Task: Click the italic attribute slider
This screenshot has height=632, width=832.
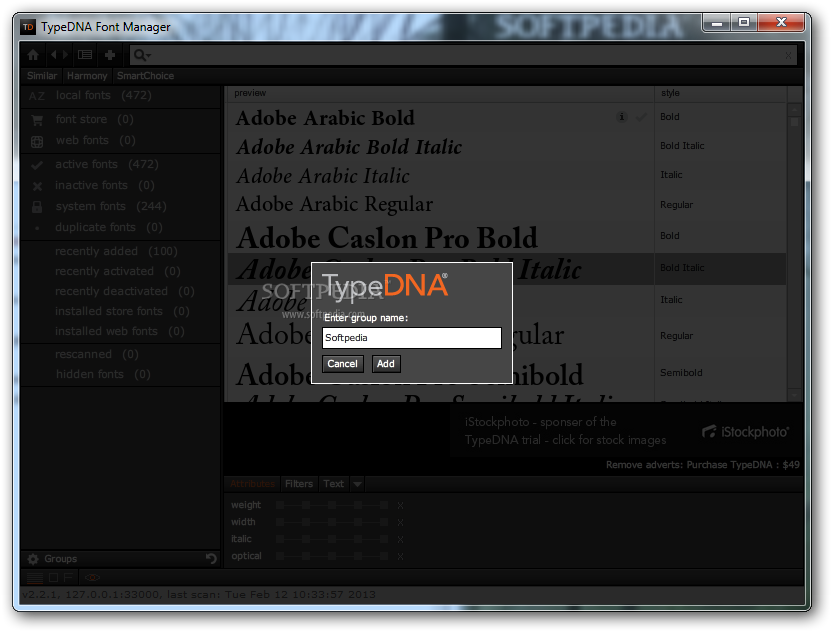Action: pos(332,539)
